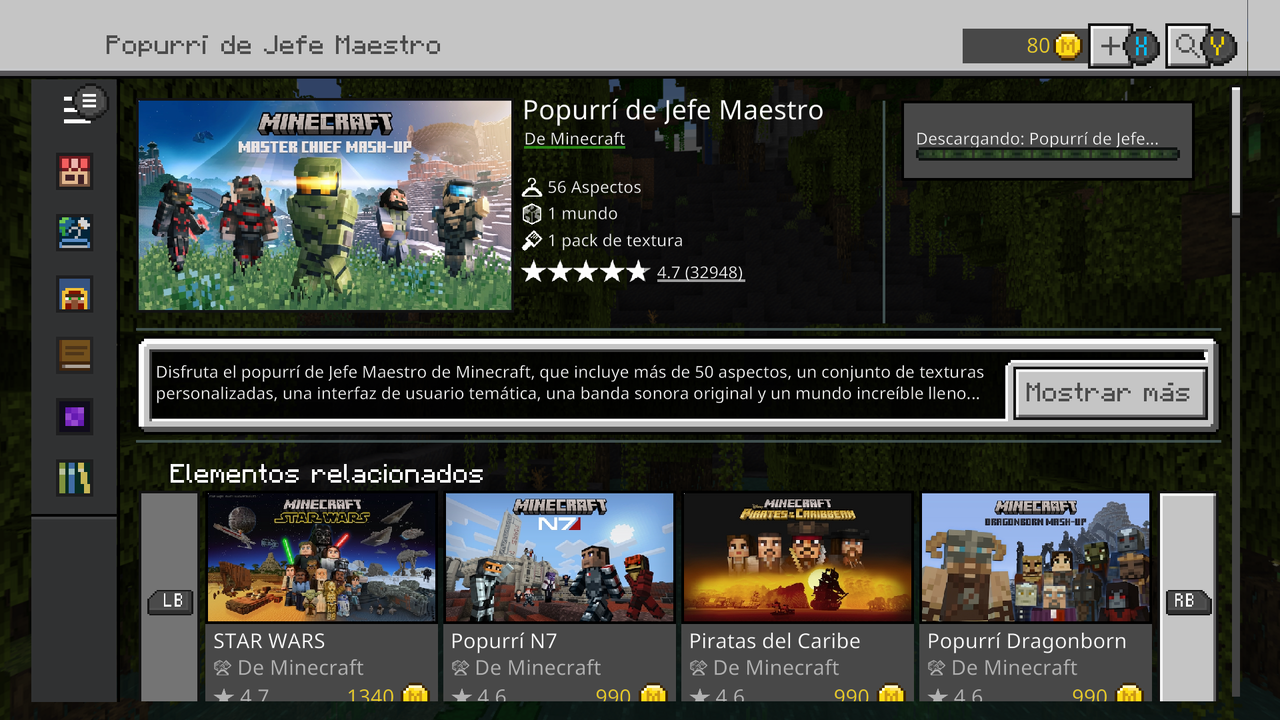The width and height of the screenshot is (1280, 720).
Task: Add Minecoins with the plus button
Action: [1110, 45]
